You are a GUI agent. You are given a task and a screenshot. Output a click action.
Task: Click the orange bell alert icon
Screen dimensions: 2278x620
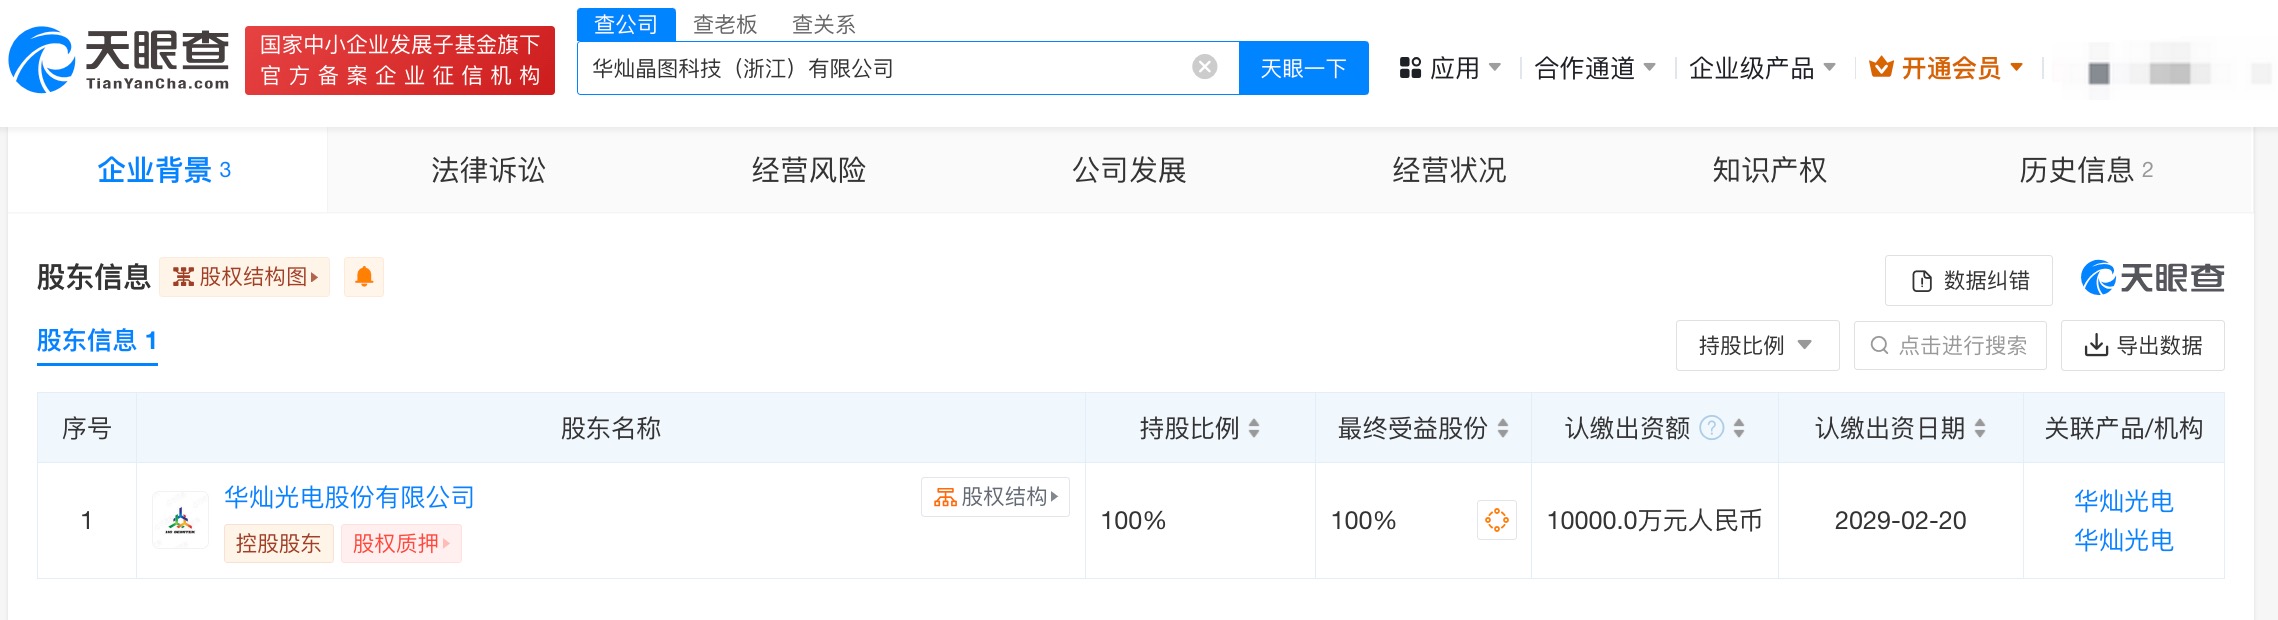pyautogui.click(x=364, y=277)
